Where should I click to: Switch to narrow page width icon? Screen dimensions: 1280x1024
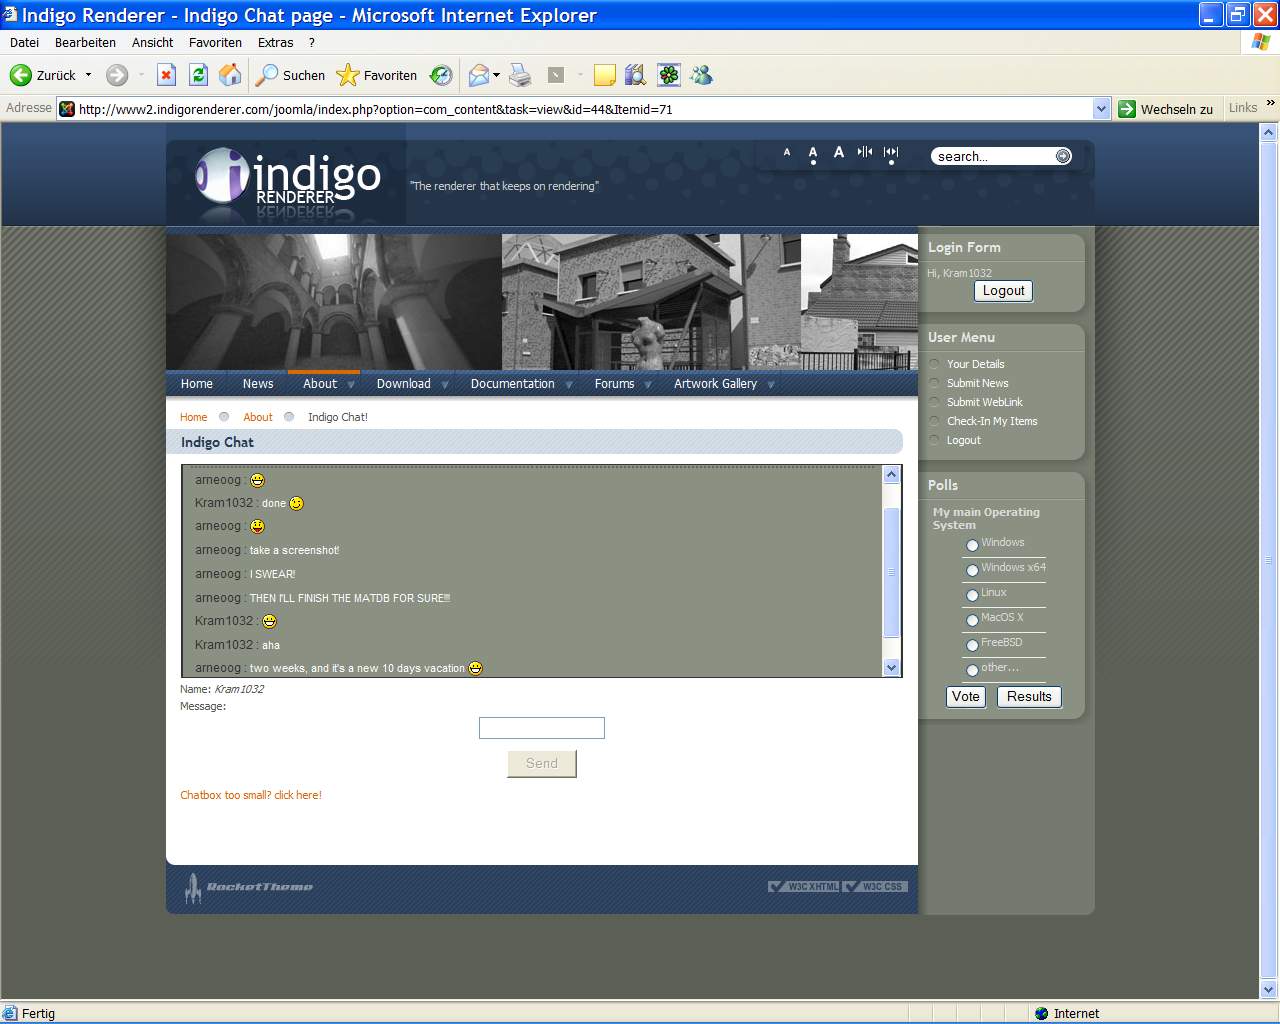click(865, 152)
